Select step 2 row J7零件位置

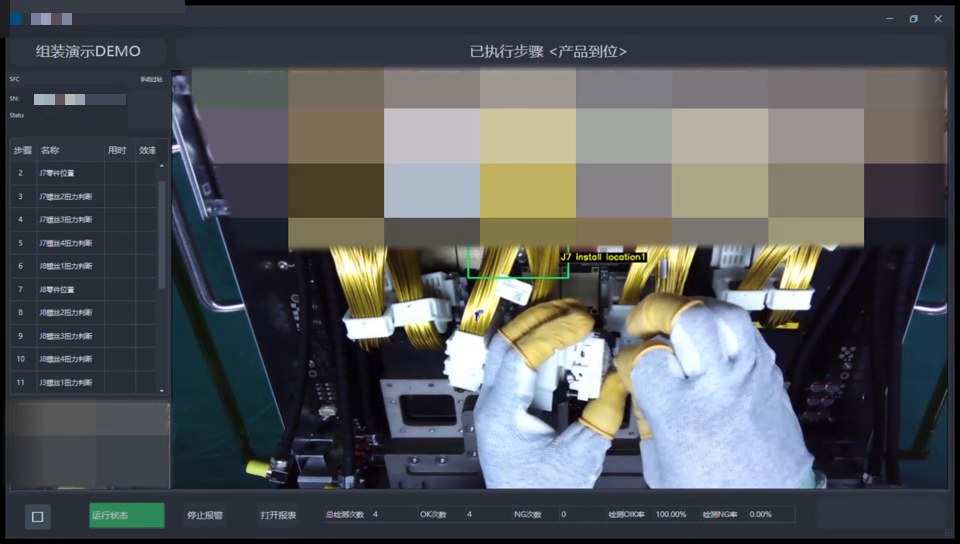[x=84, y=173]
